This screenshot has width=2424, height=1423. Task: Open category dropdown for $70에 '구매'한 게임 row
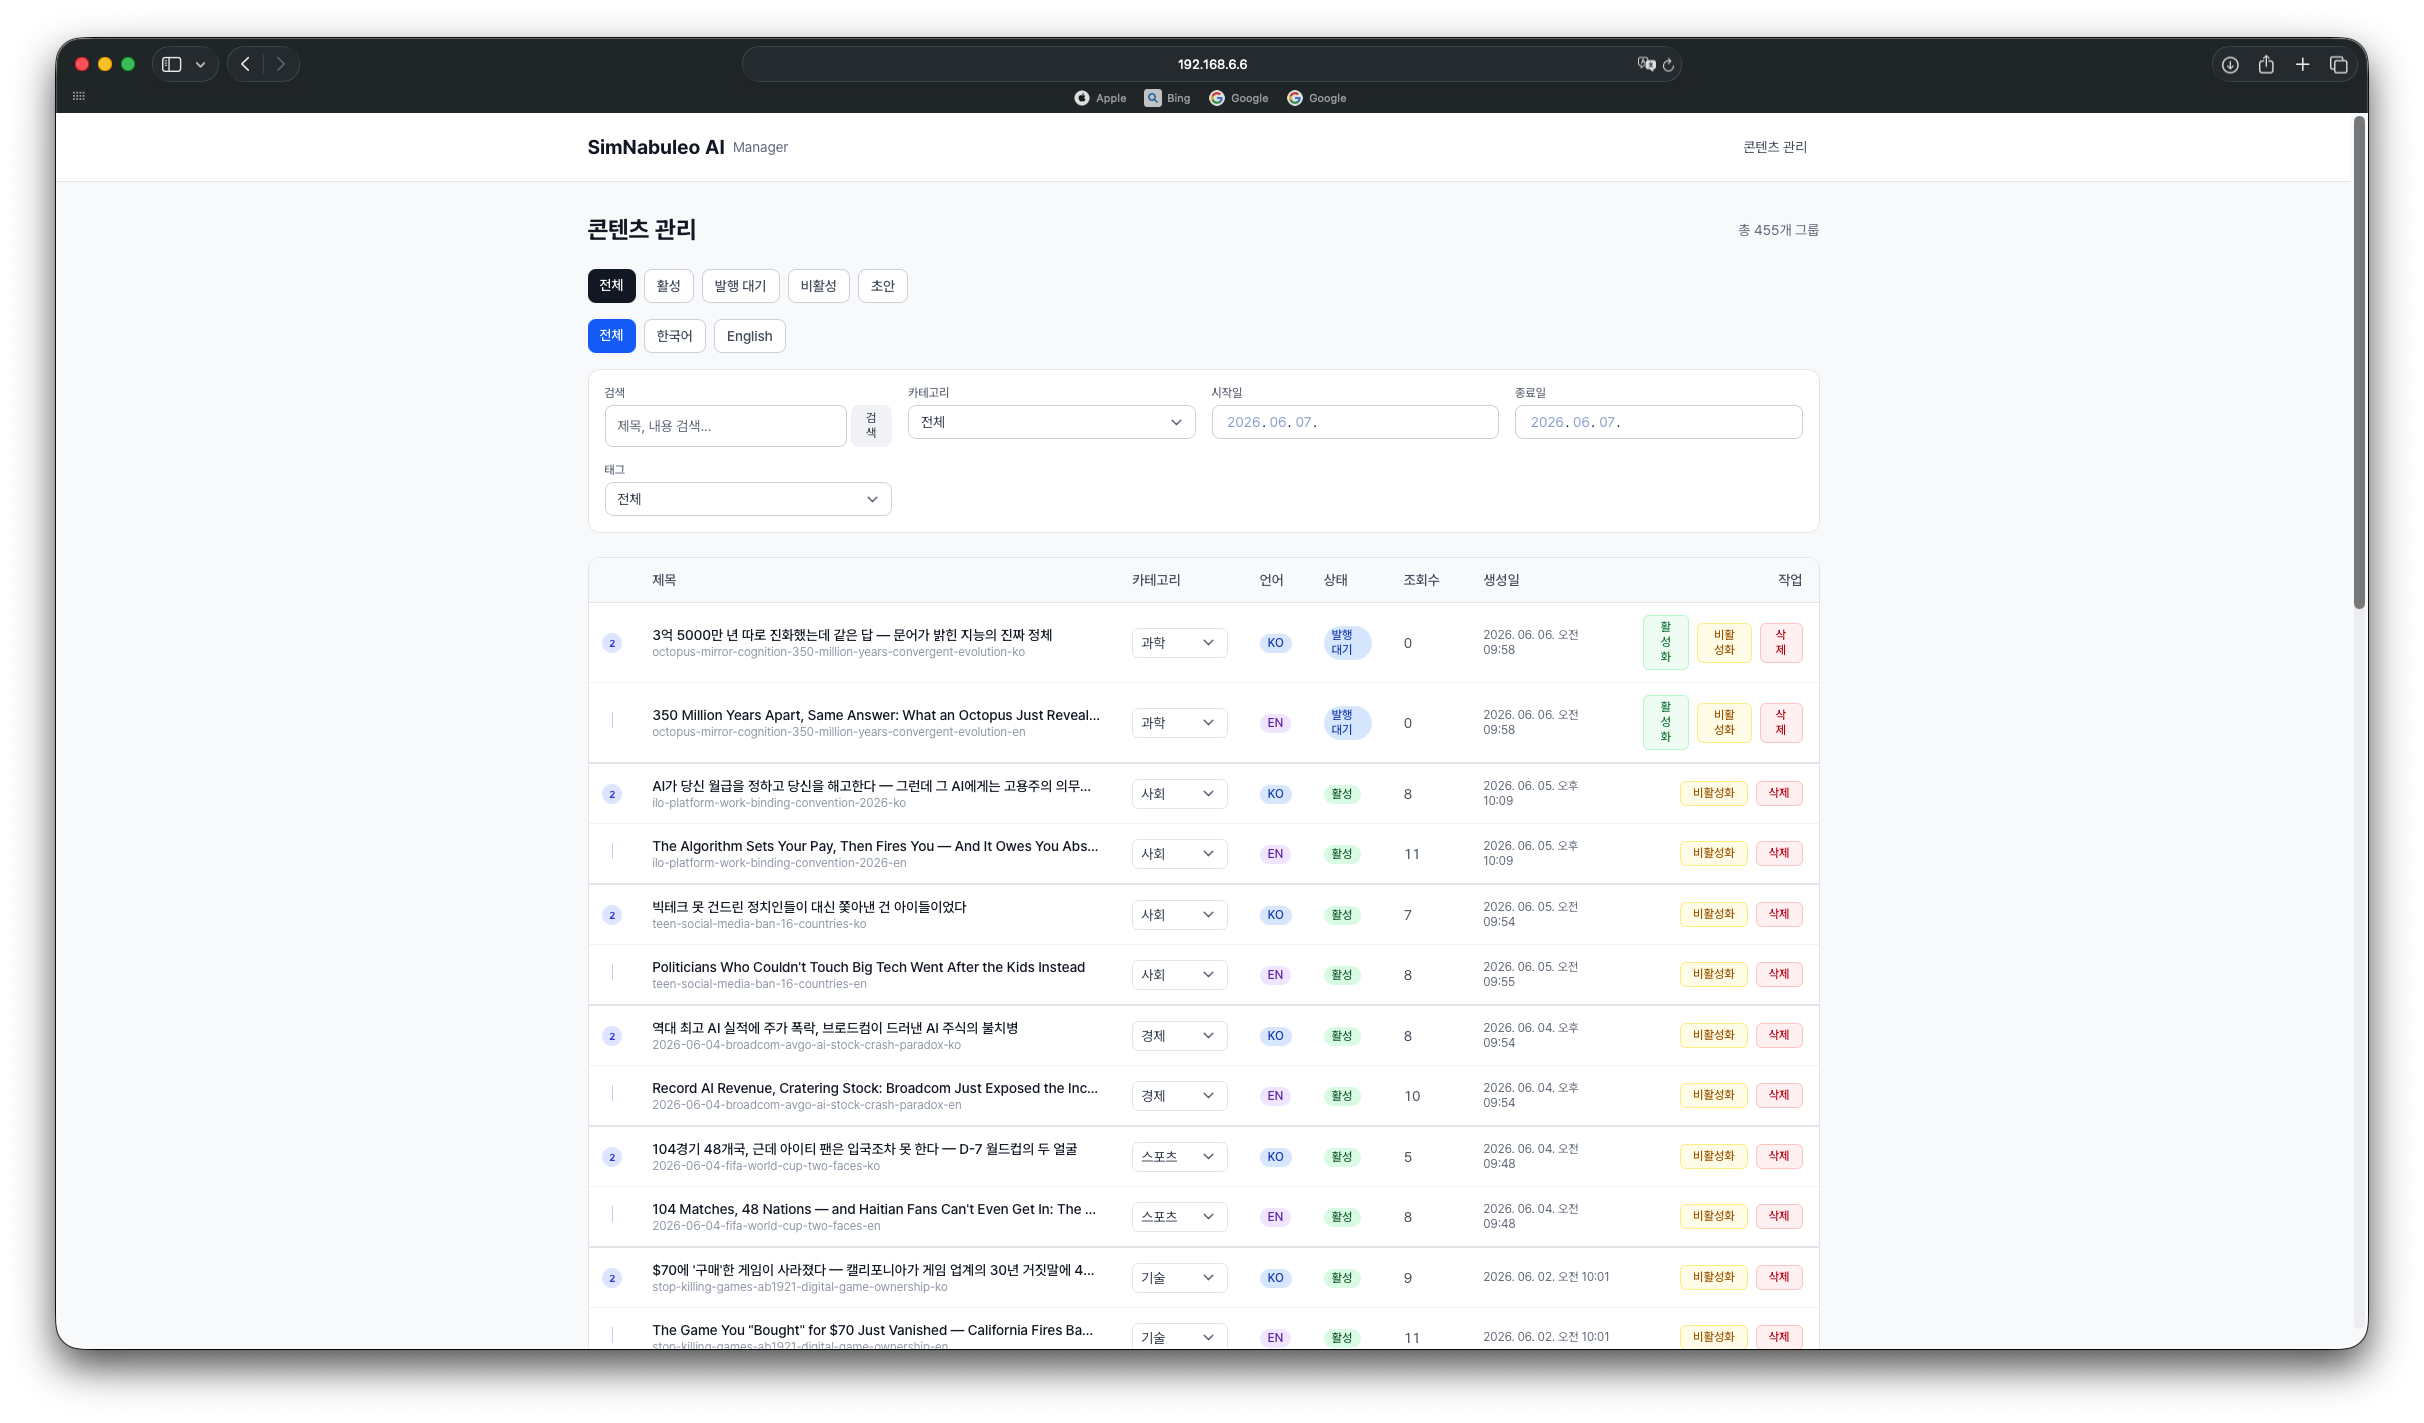coord(1179,1278)
